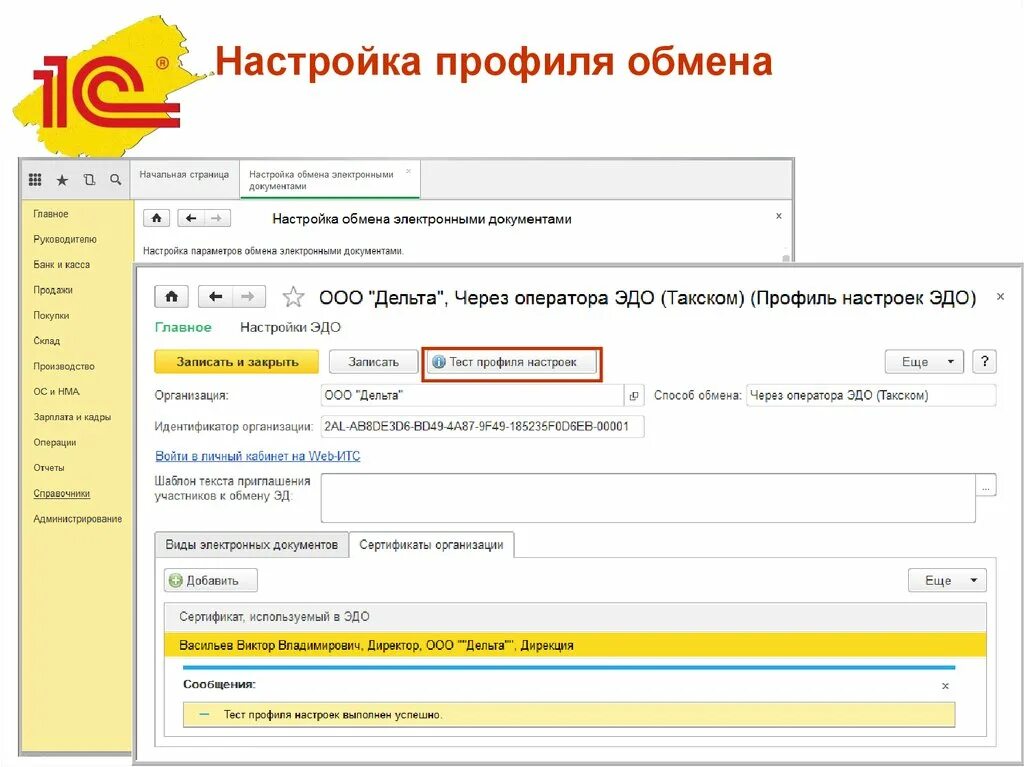Open the Главное section of profile

(x=183, y=327)
